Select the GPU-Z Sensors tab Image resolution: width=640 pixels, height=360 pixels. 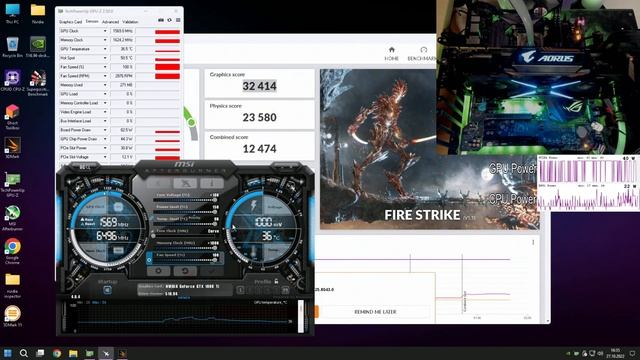pos(92,22)
